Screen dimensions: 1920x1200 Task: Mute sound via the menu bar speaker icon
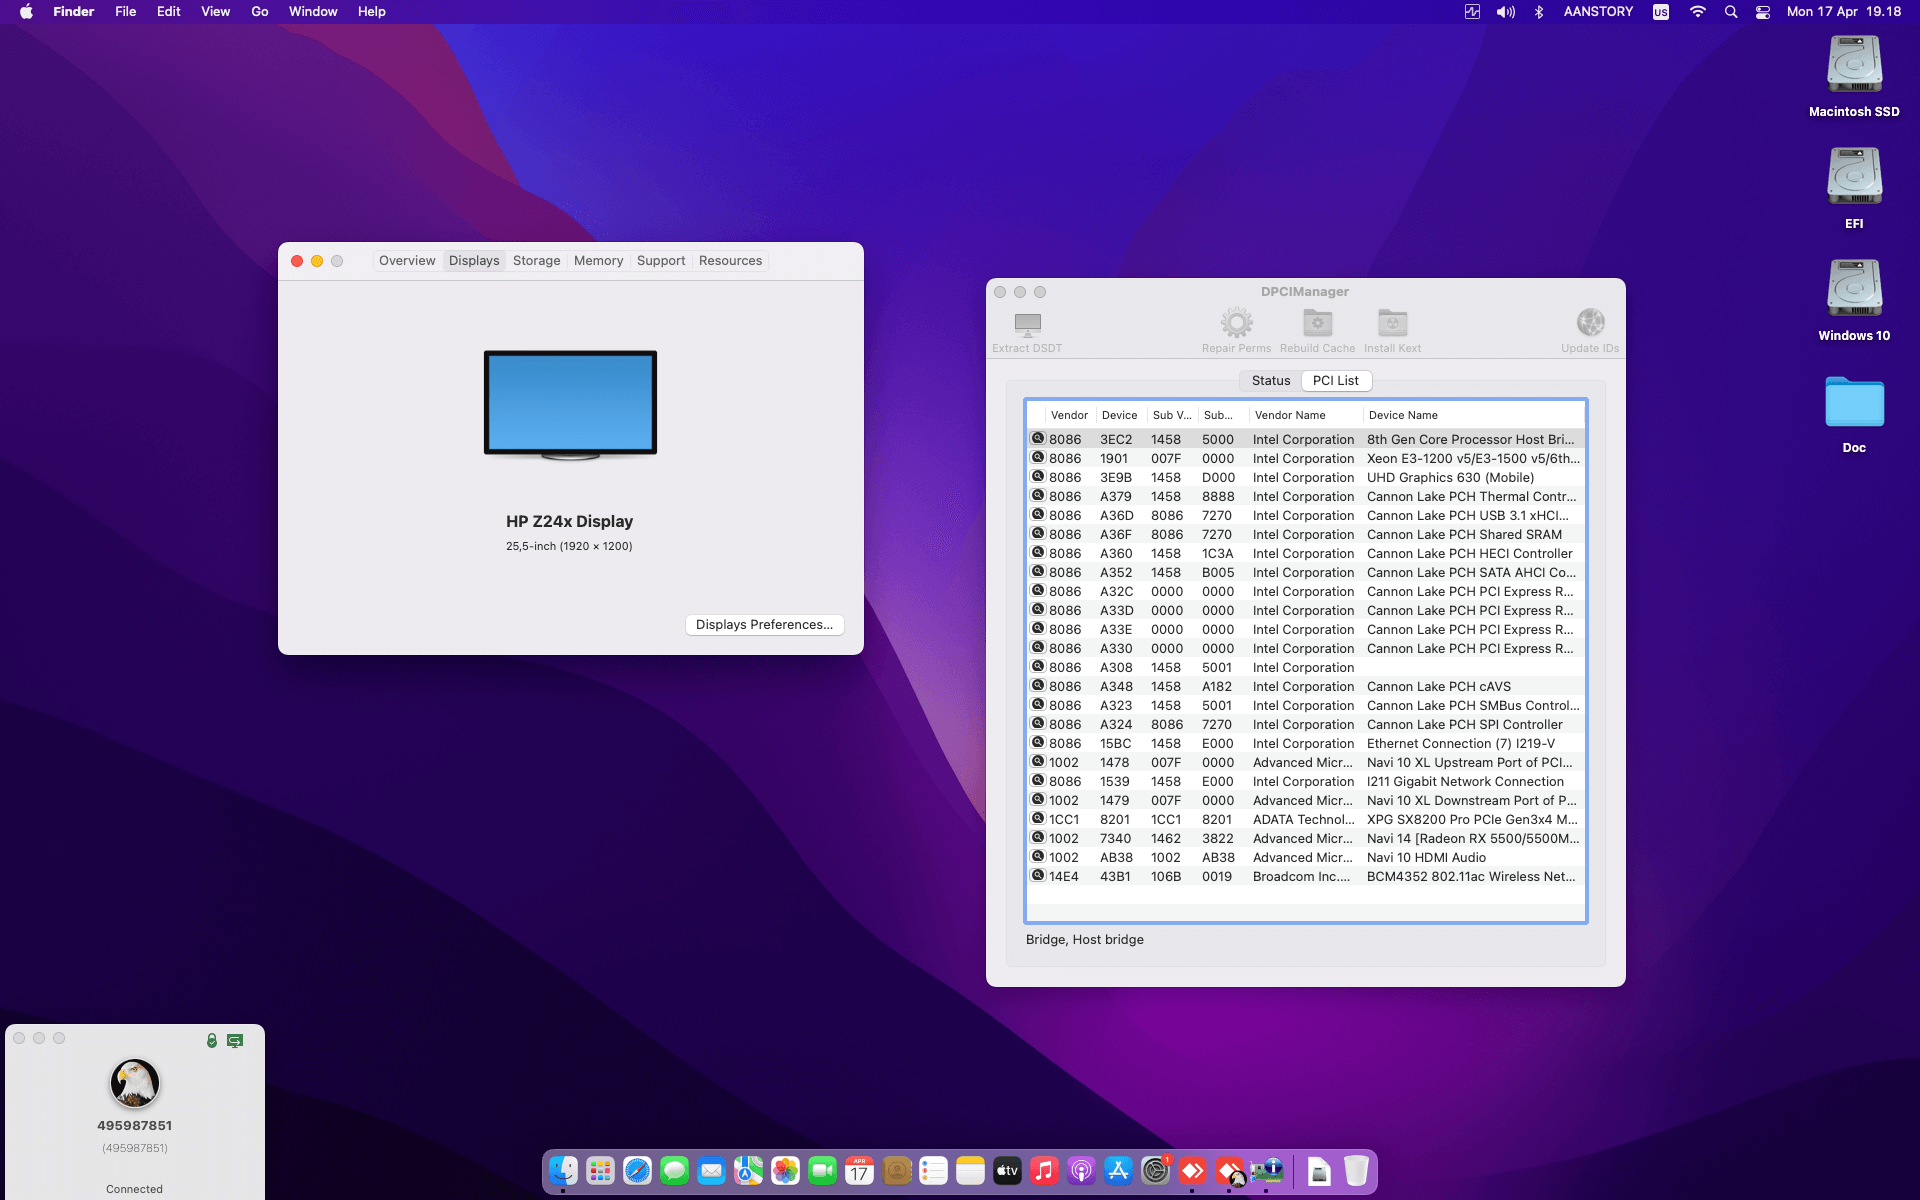coord(1505,11)
